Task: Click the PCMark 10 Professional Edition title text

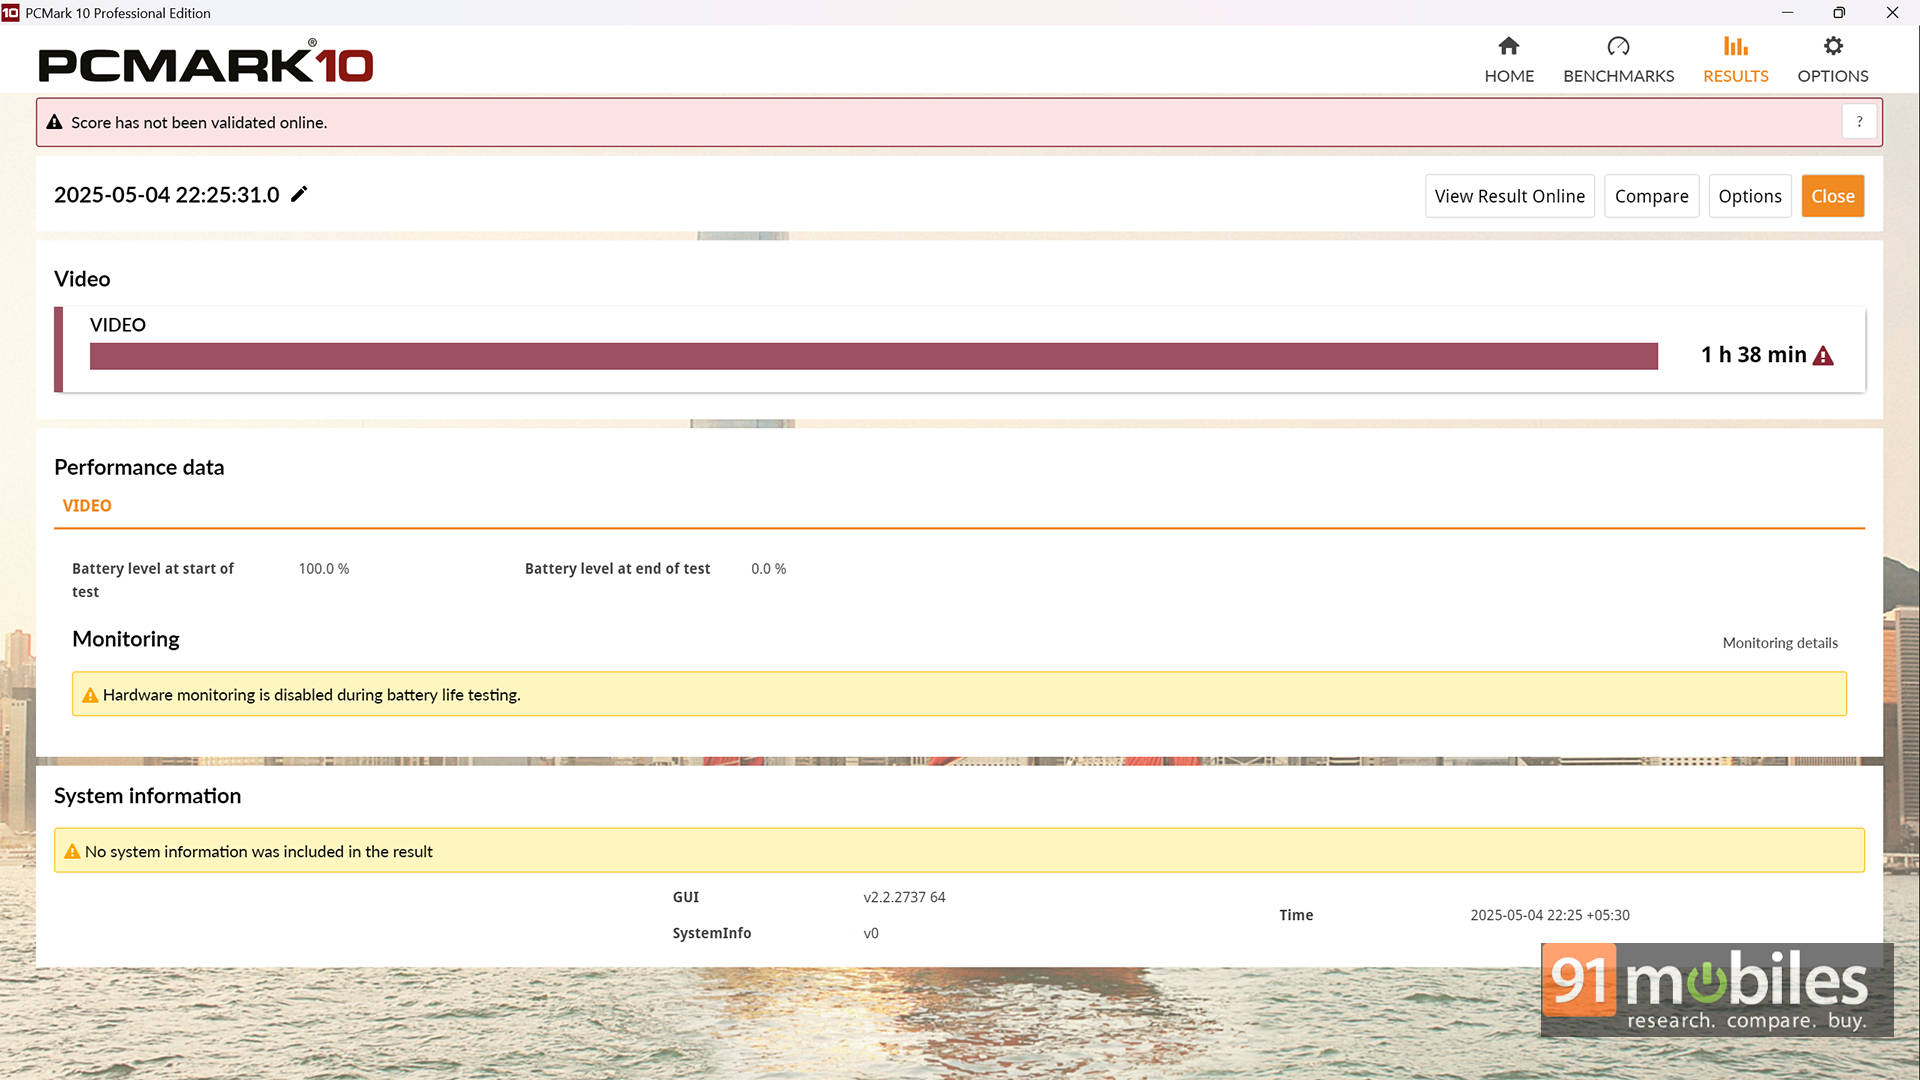Action: click(118, 13)
